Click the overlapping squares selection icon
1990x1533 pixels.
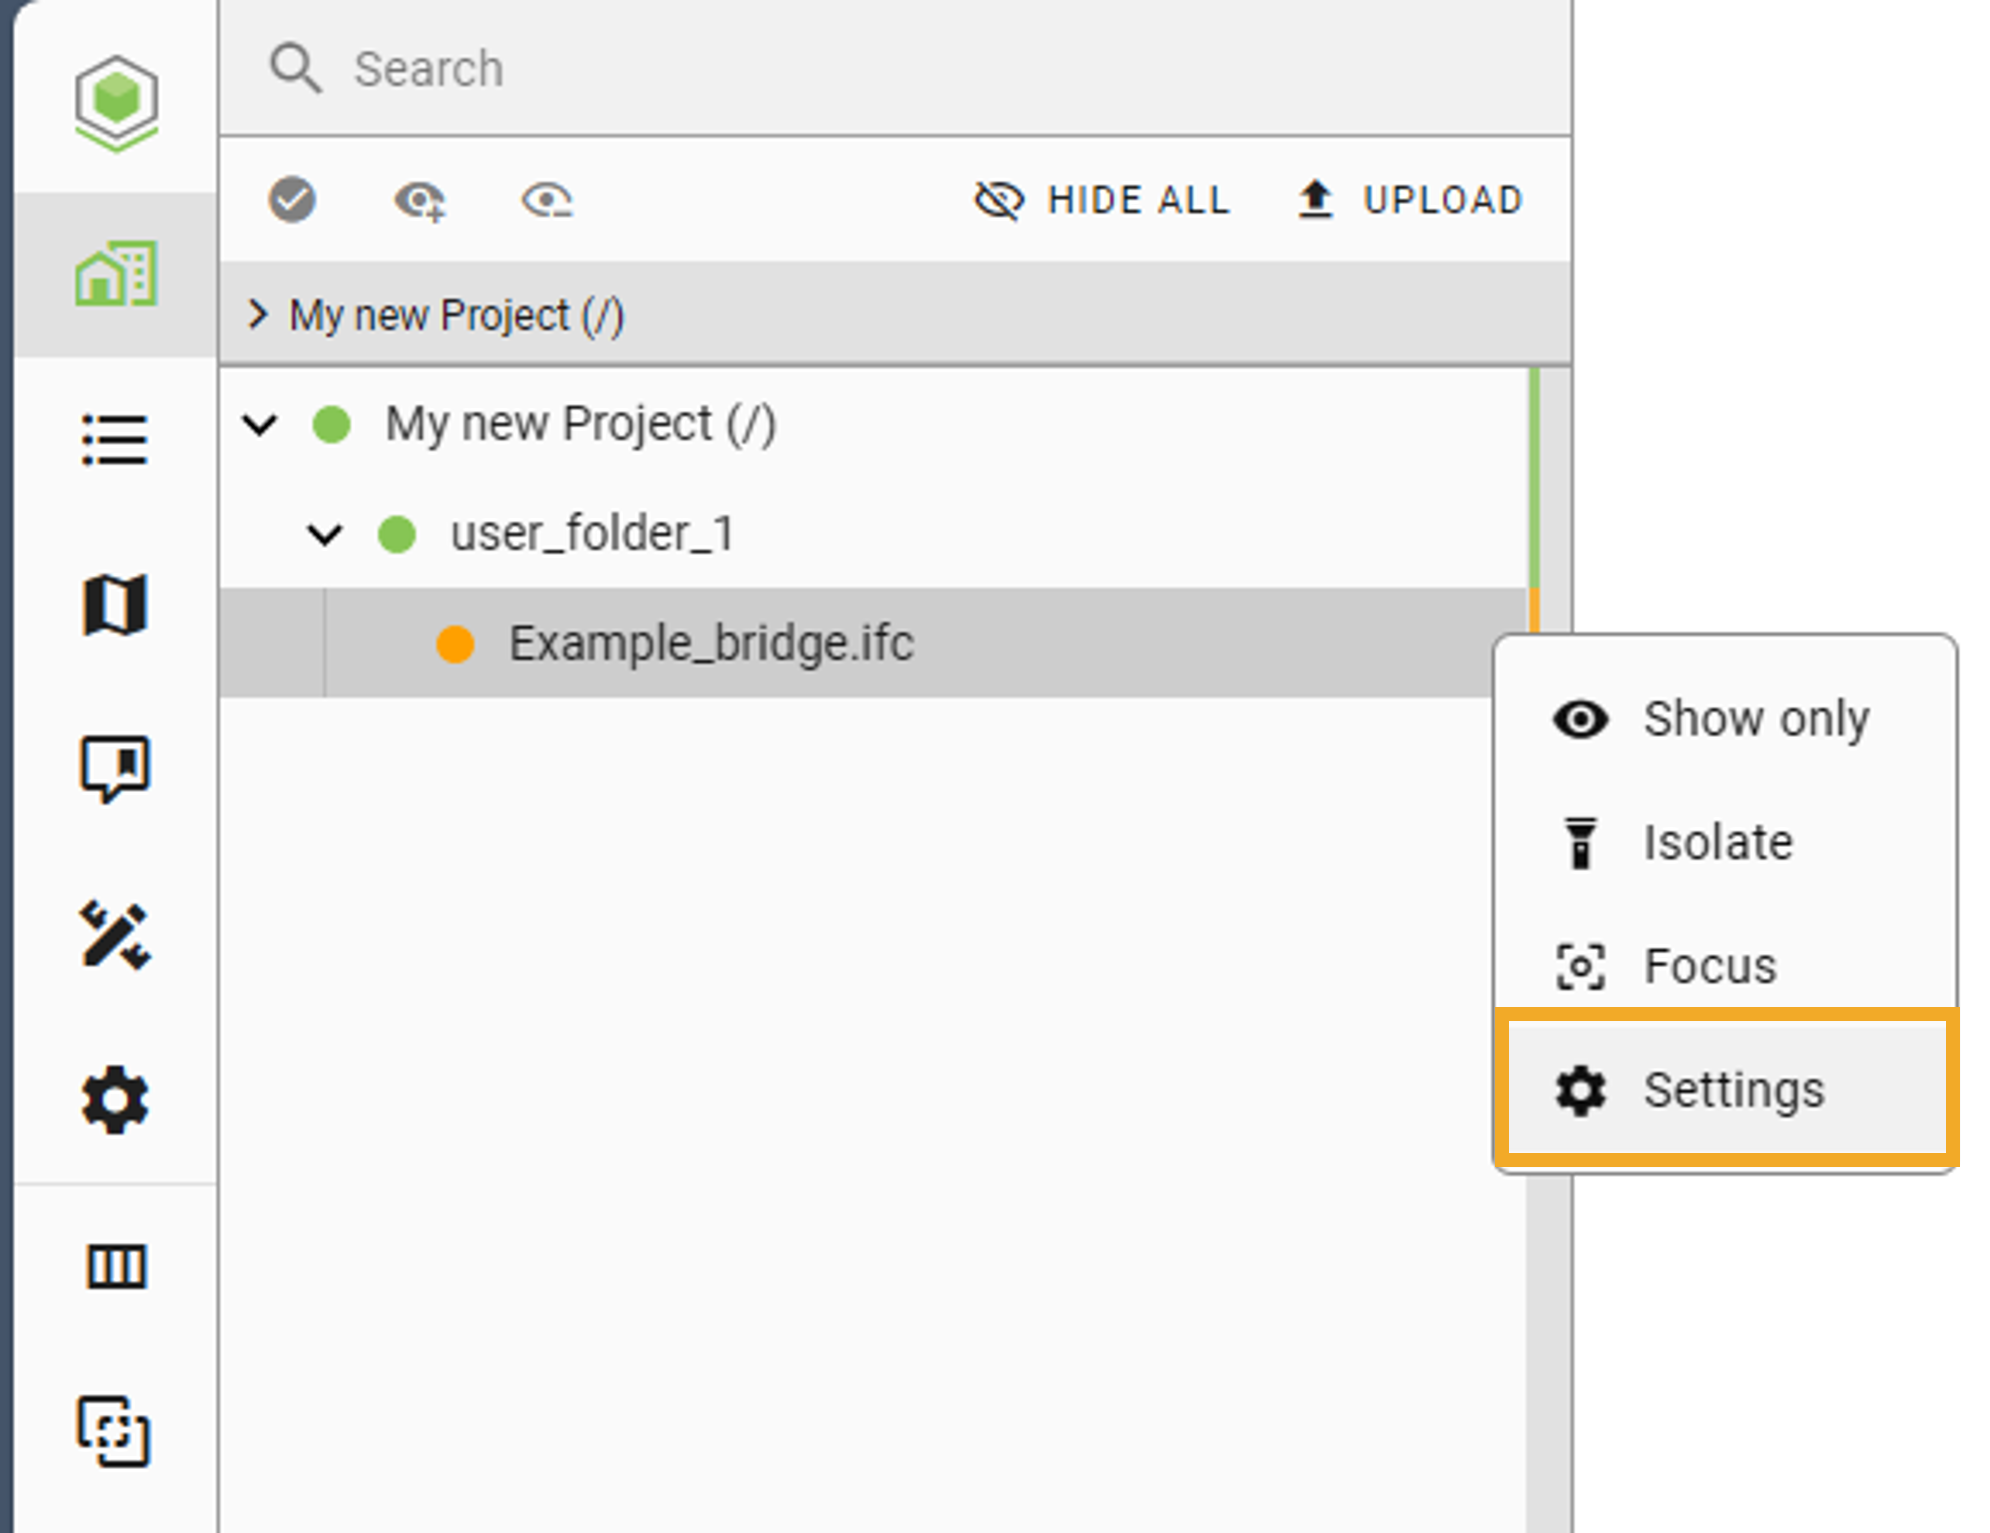114,1431
